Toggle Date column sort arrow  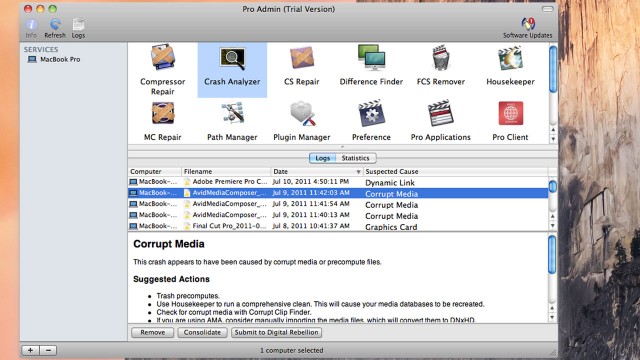[358, 172]
